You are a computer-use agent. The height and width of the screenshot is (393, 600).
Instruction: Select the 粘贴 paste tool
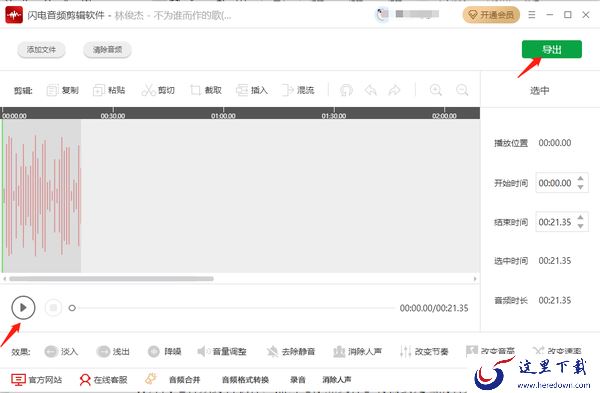click(109, 90)
